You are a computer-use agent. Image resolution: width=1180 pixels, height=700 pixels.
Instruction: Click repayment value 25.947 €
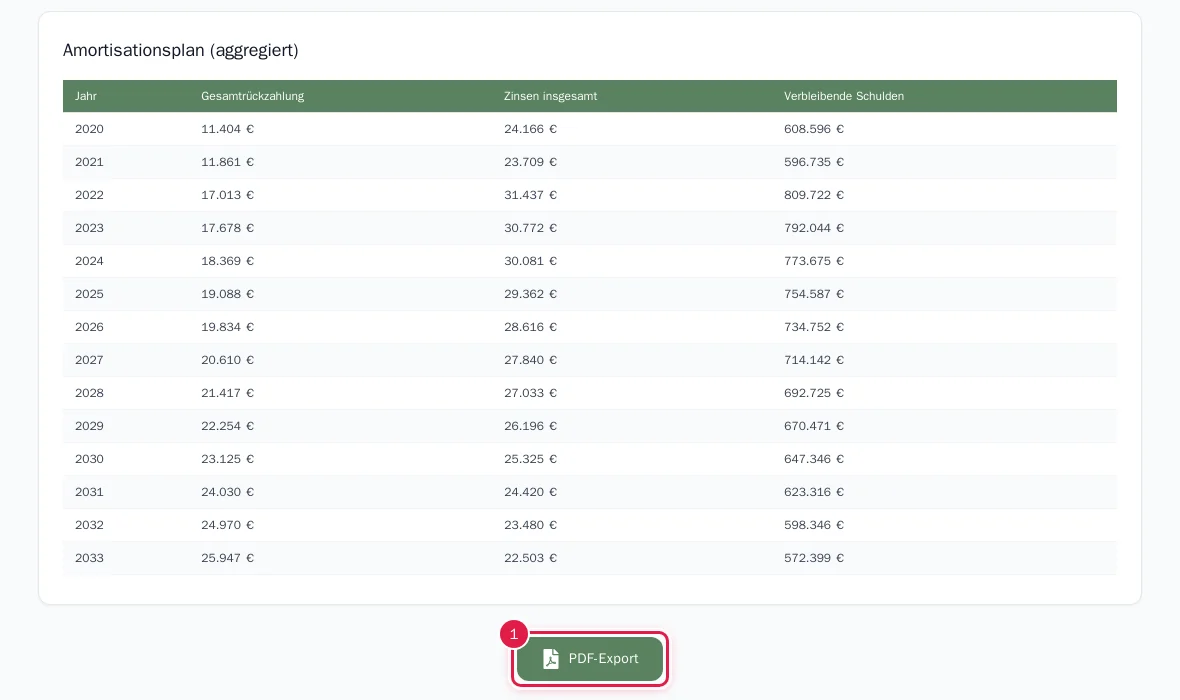pyautogui.click(x=227, y=558)
